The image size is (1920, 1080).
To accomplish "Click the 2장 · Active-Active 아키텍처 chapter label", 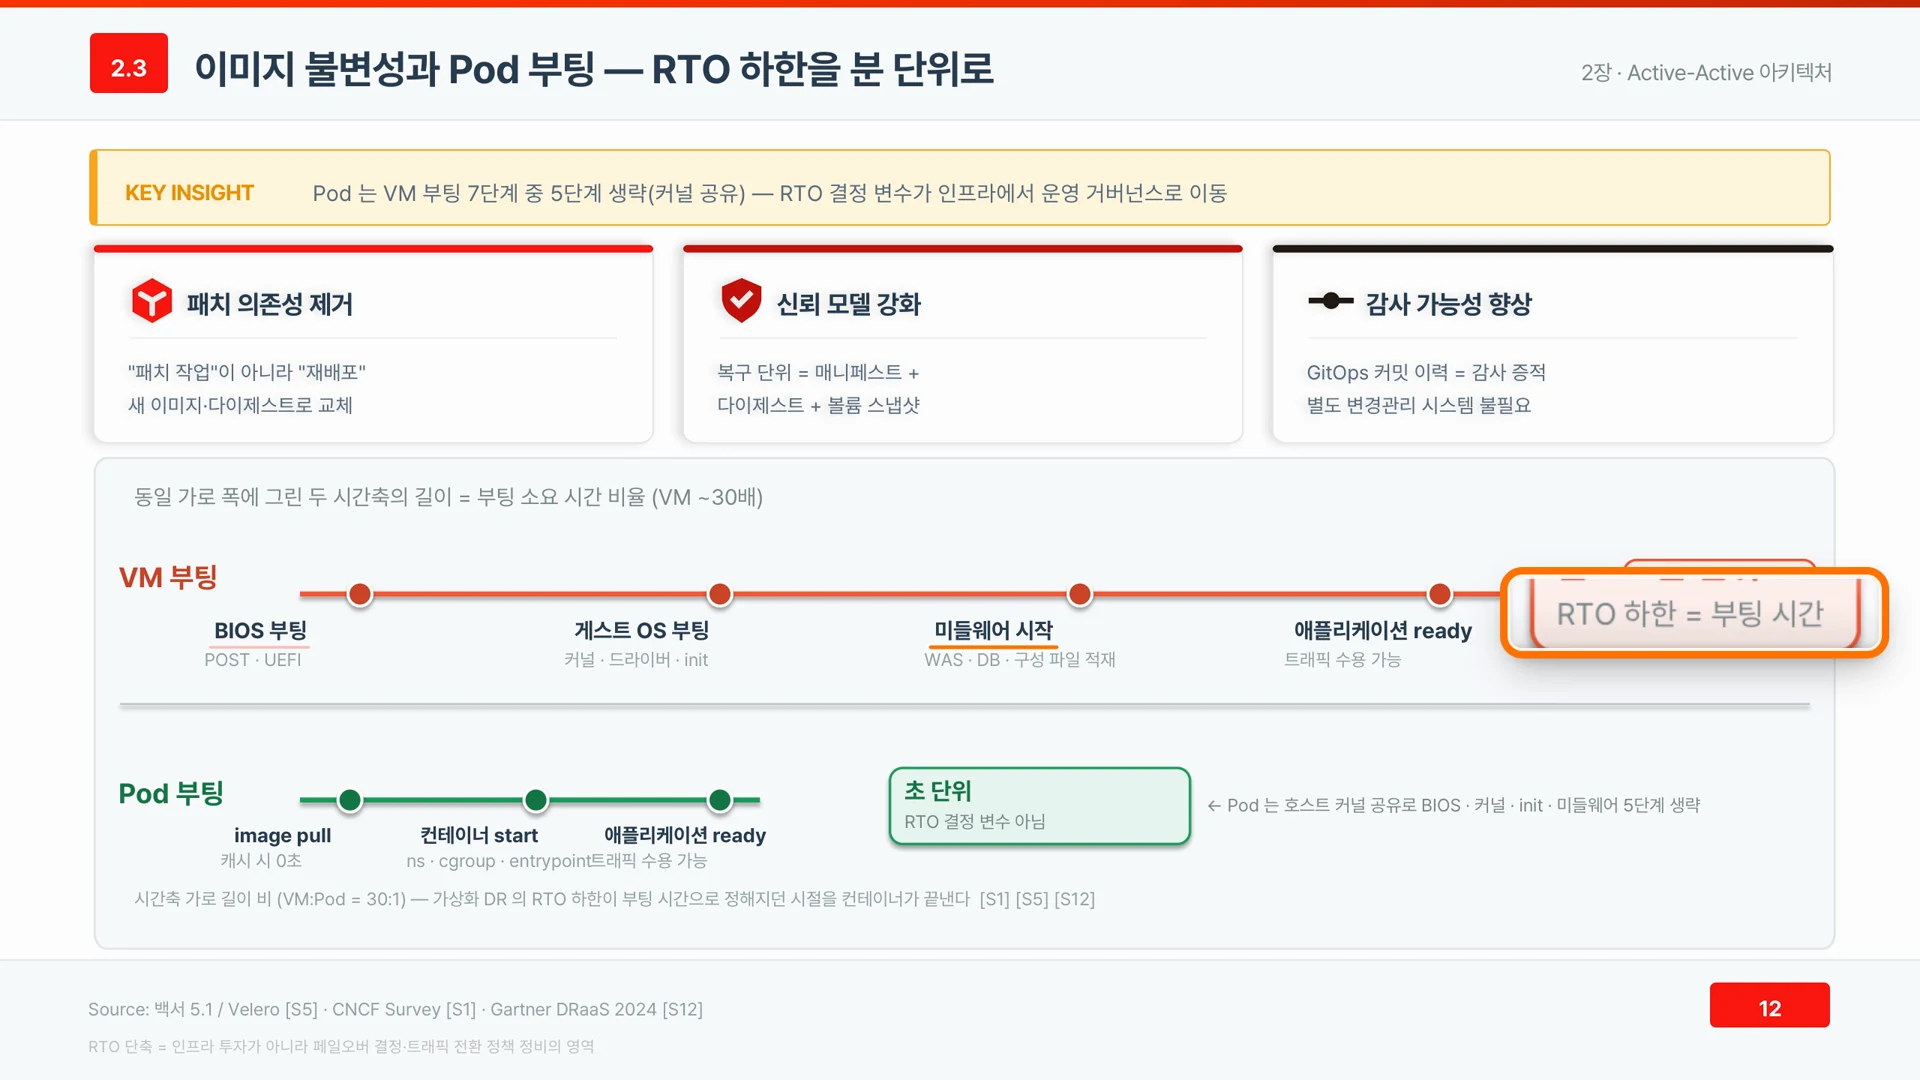I will coord(1706,73).
